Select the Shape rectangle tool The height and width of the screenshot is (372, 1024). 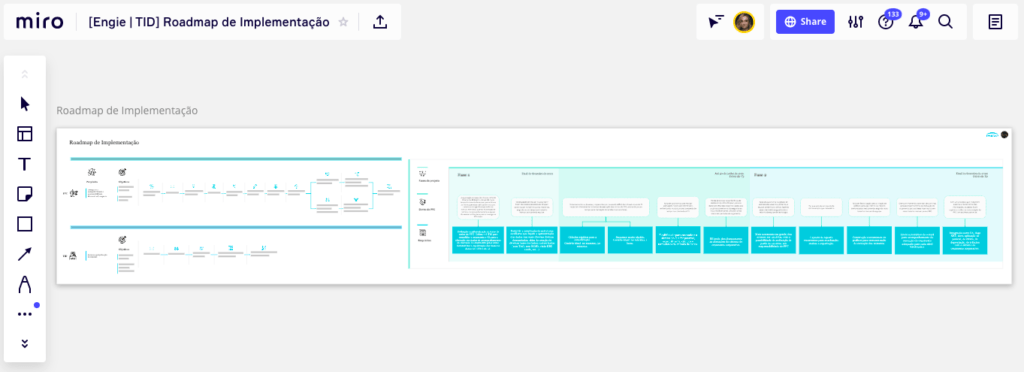[25, 224]
